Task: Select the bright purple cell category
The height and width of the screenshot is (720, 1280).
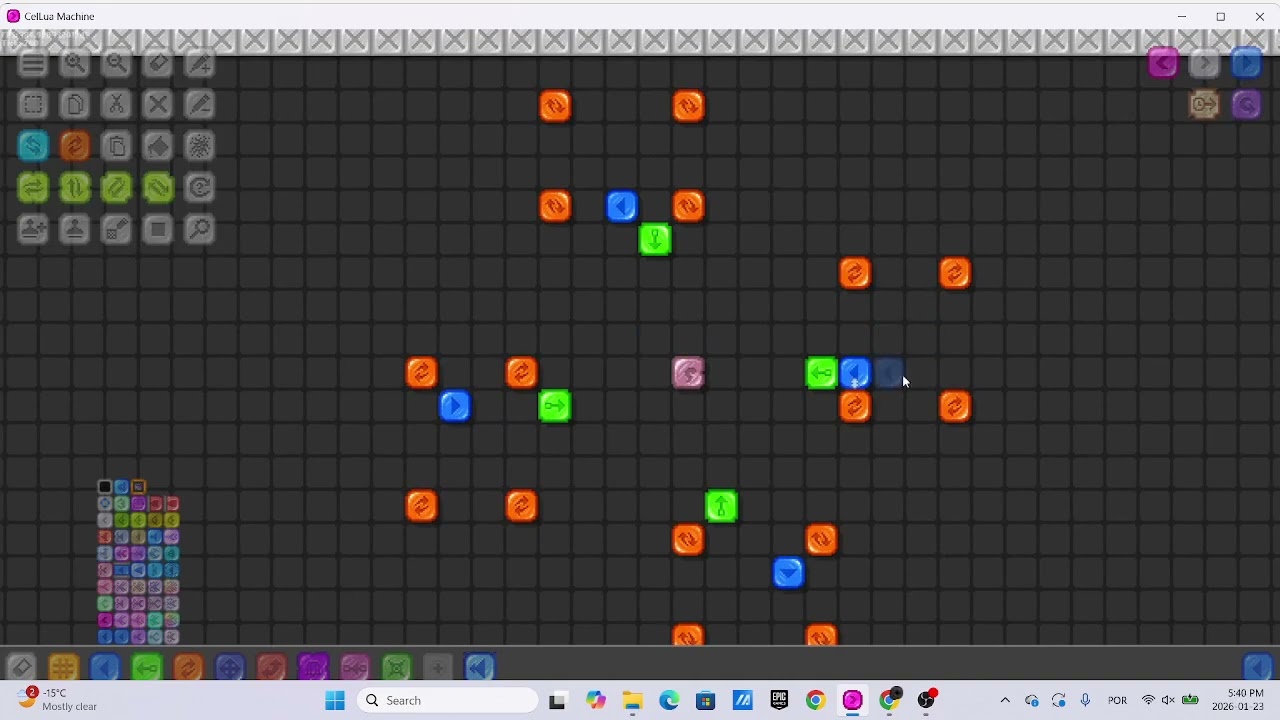Action: (313, 667)
